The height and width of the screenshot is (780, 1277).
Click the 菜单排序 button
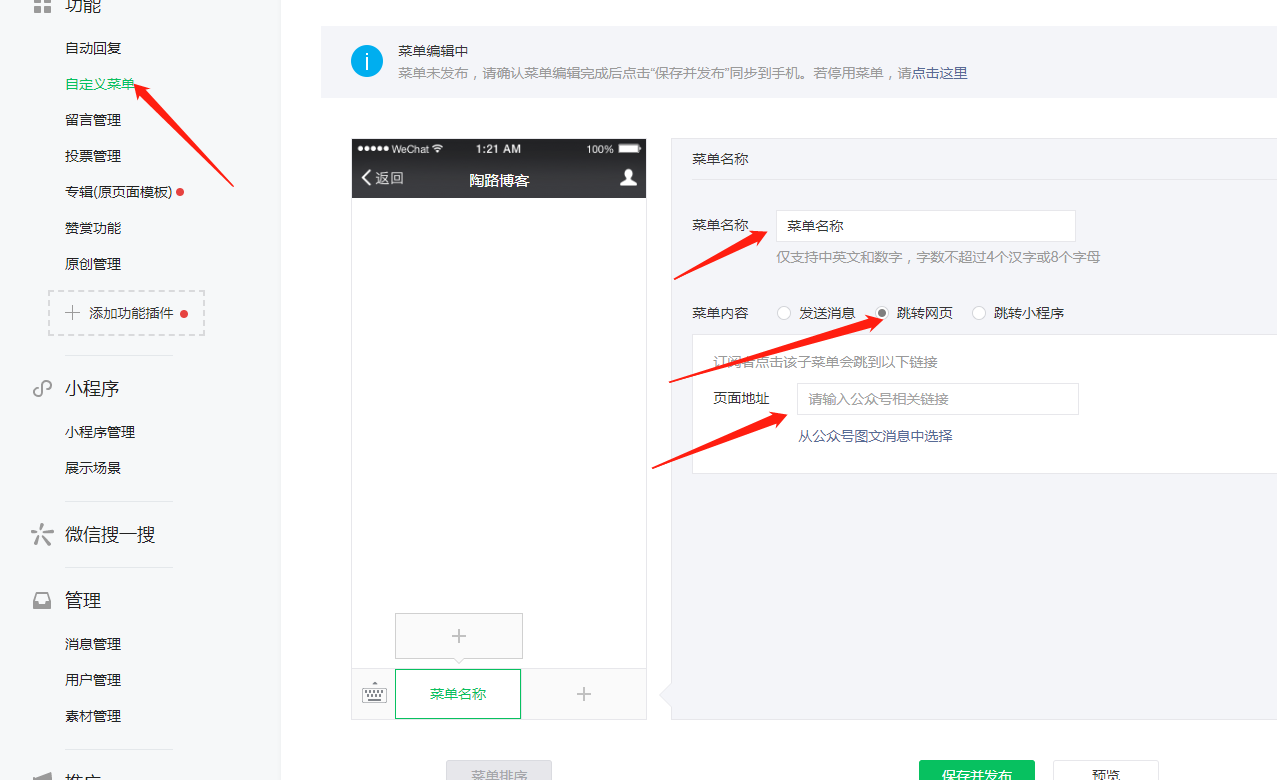499,770
